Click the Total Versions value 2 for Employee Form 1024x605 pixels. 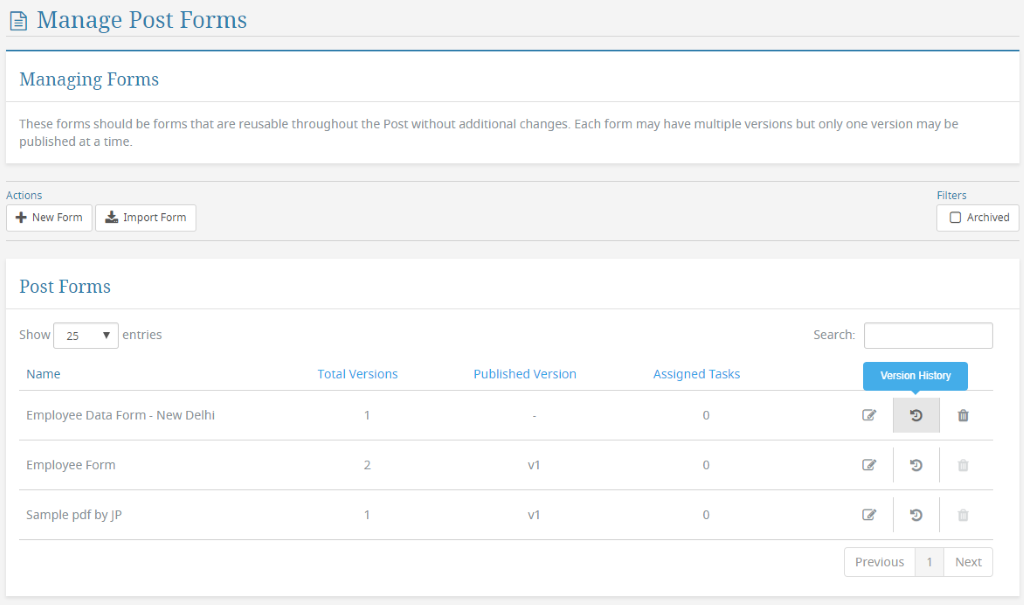(367, 465)
